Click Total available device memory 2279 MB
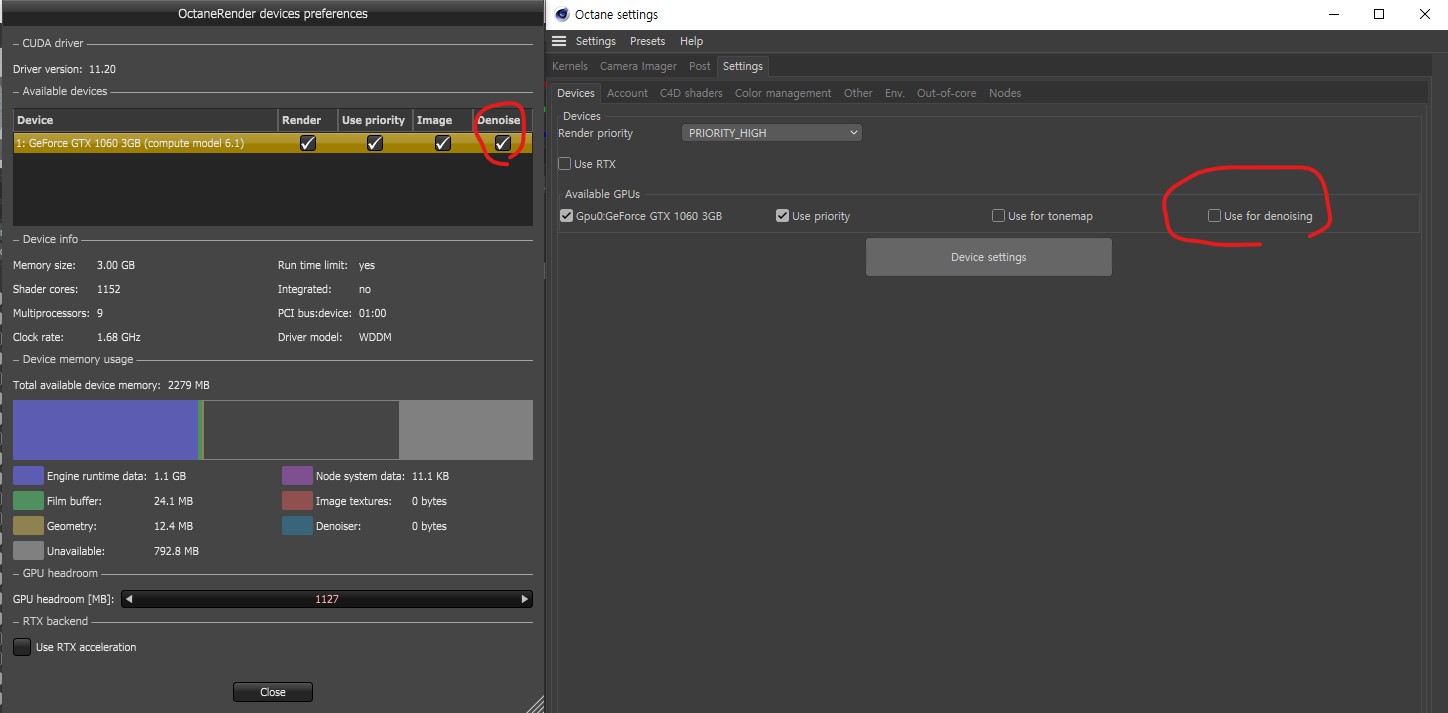The image size is (1448, 713). tap(111, 385)
